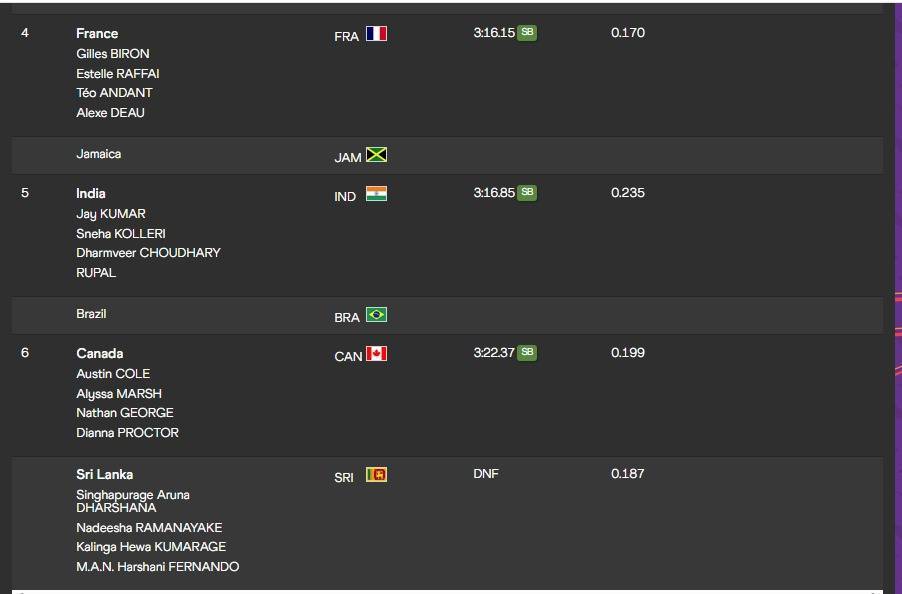
Task: Open athlete Gilles BIRON's profile
Action: click(x=113, y=53)
